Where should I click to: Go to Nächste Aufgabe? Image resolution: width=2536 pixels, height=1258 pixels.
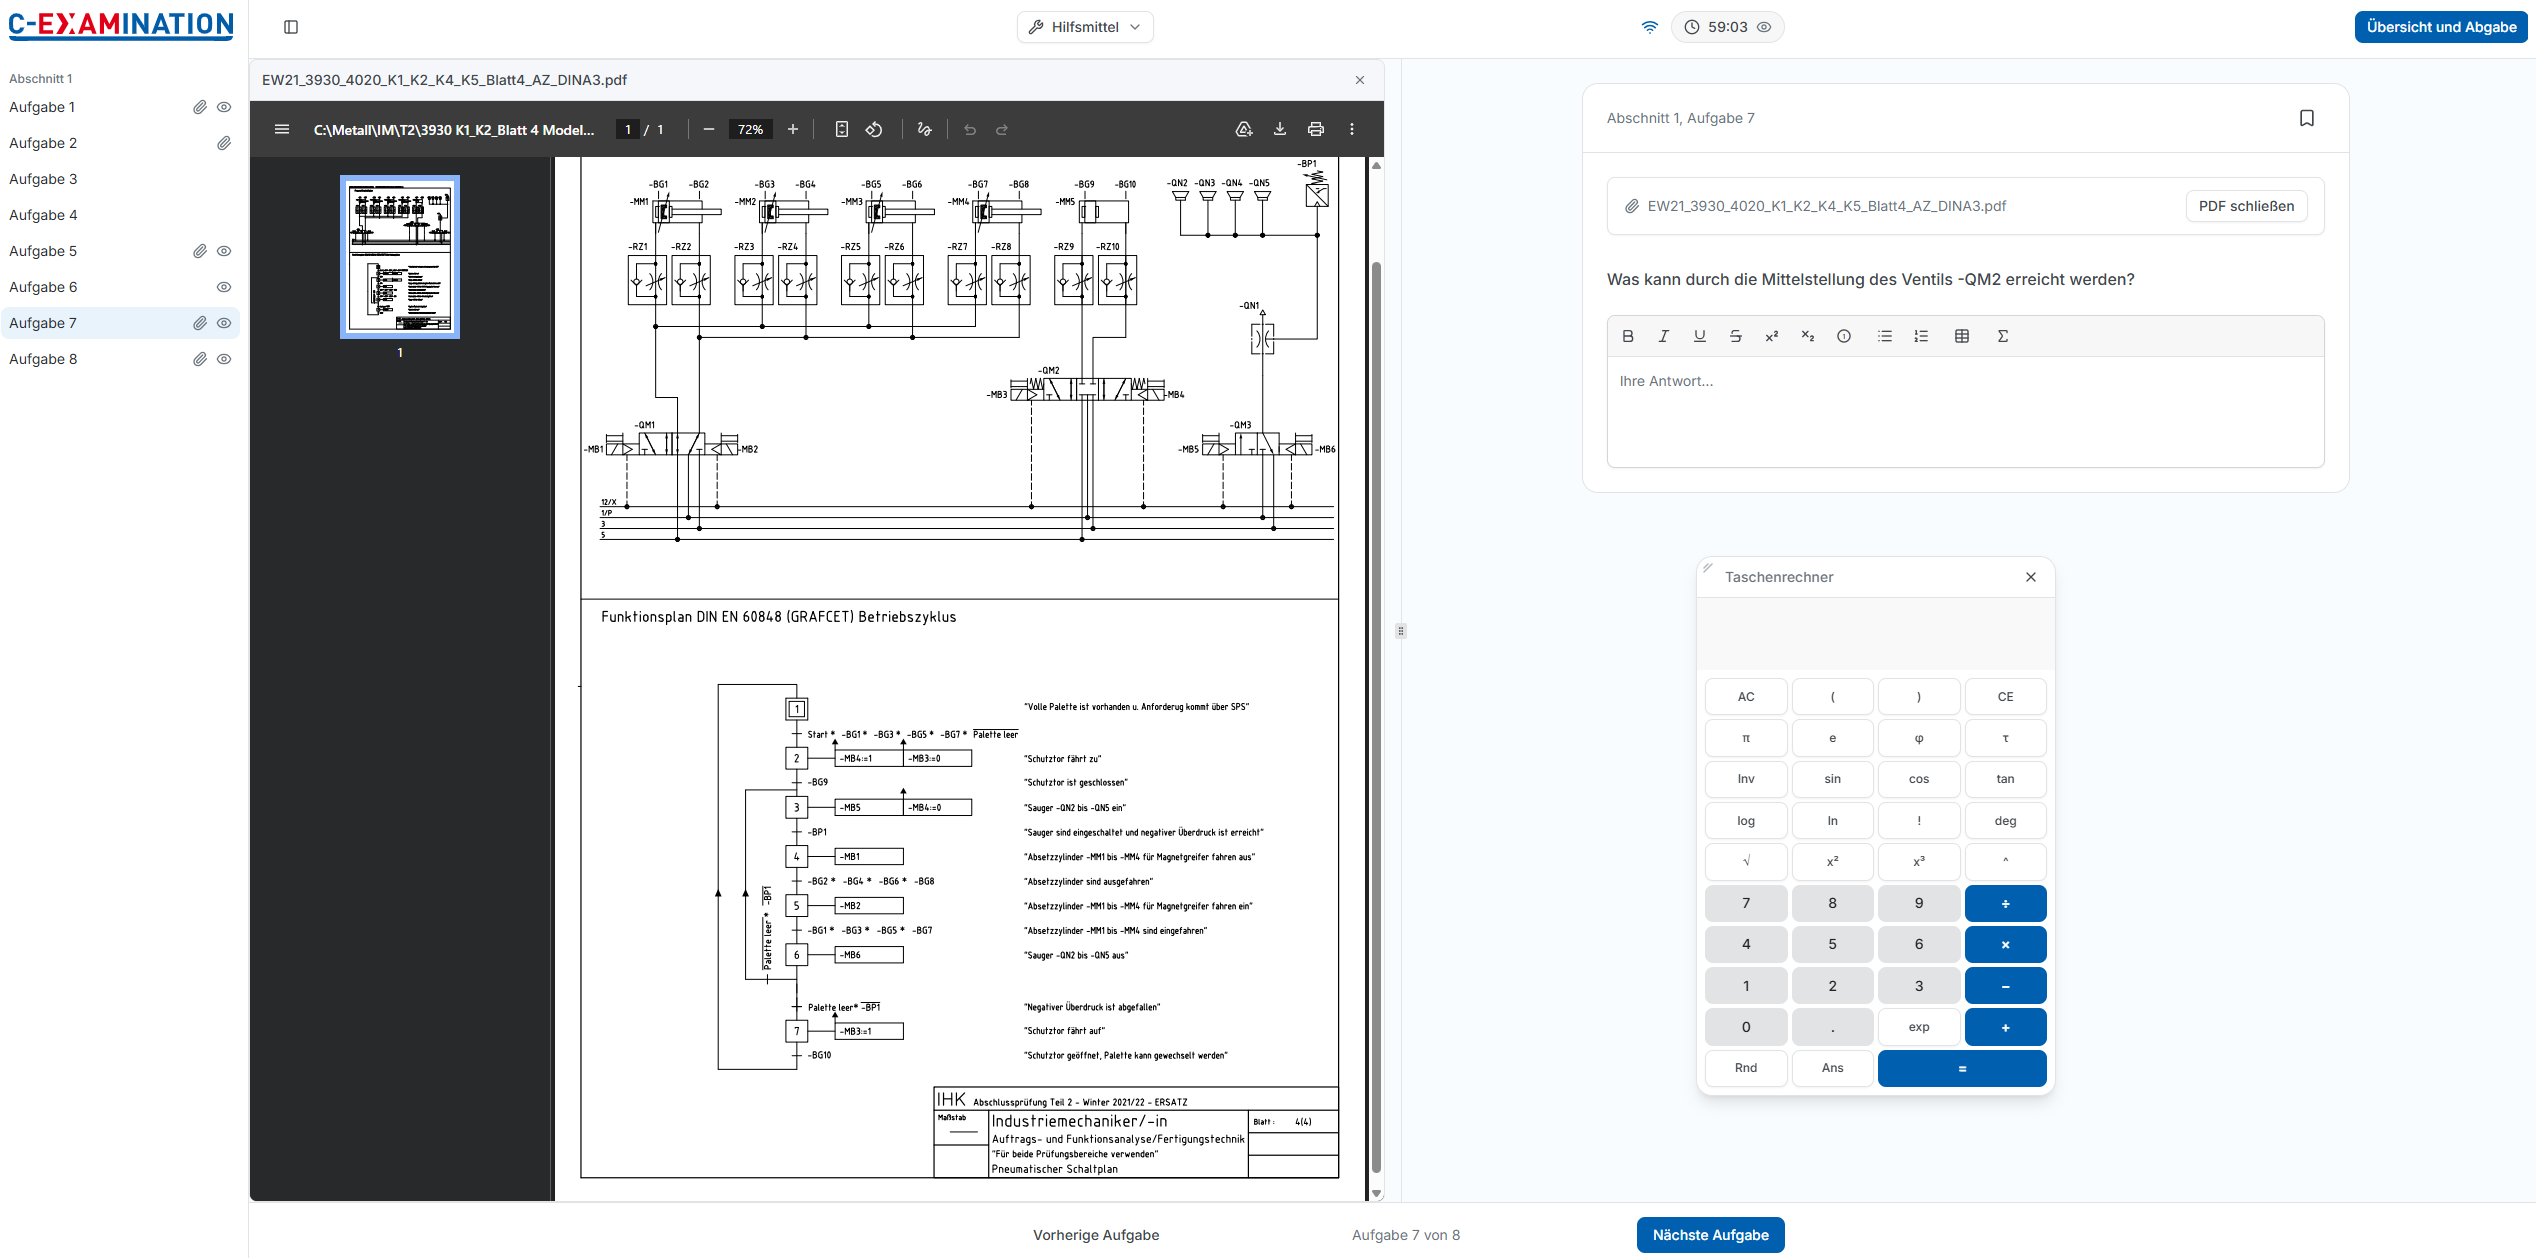click(x=1710, y=1235)
